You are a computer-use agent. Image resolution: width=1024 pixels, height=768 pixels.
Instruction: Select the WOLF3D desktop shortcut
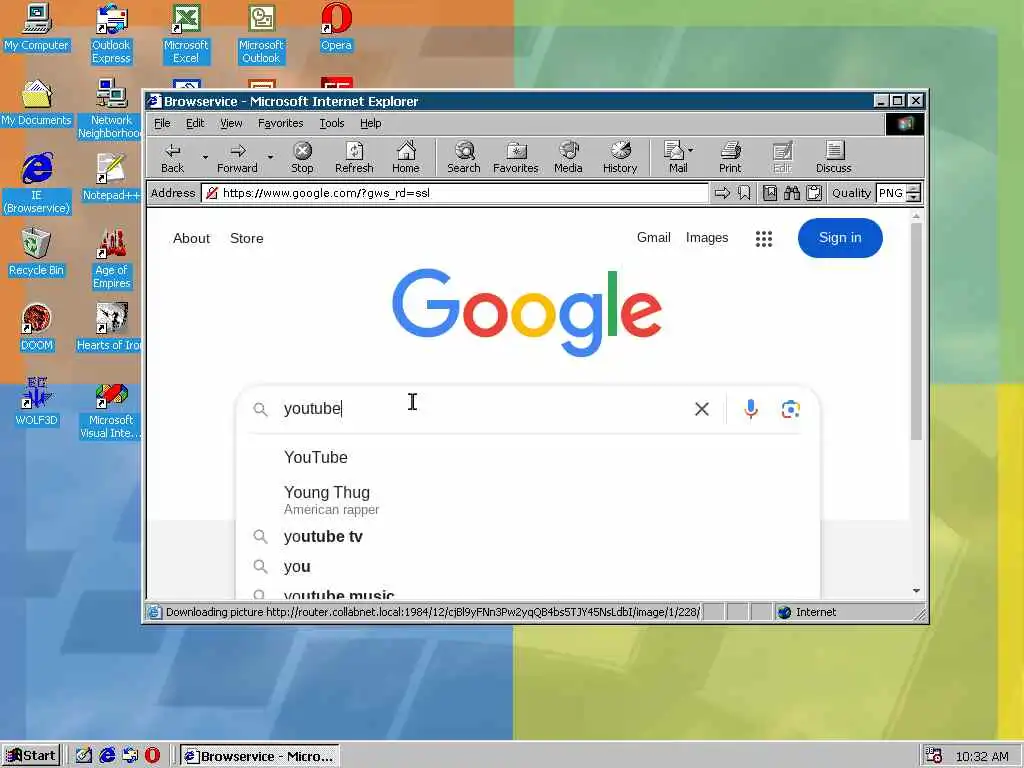point(37,402)
